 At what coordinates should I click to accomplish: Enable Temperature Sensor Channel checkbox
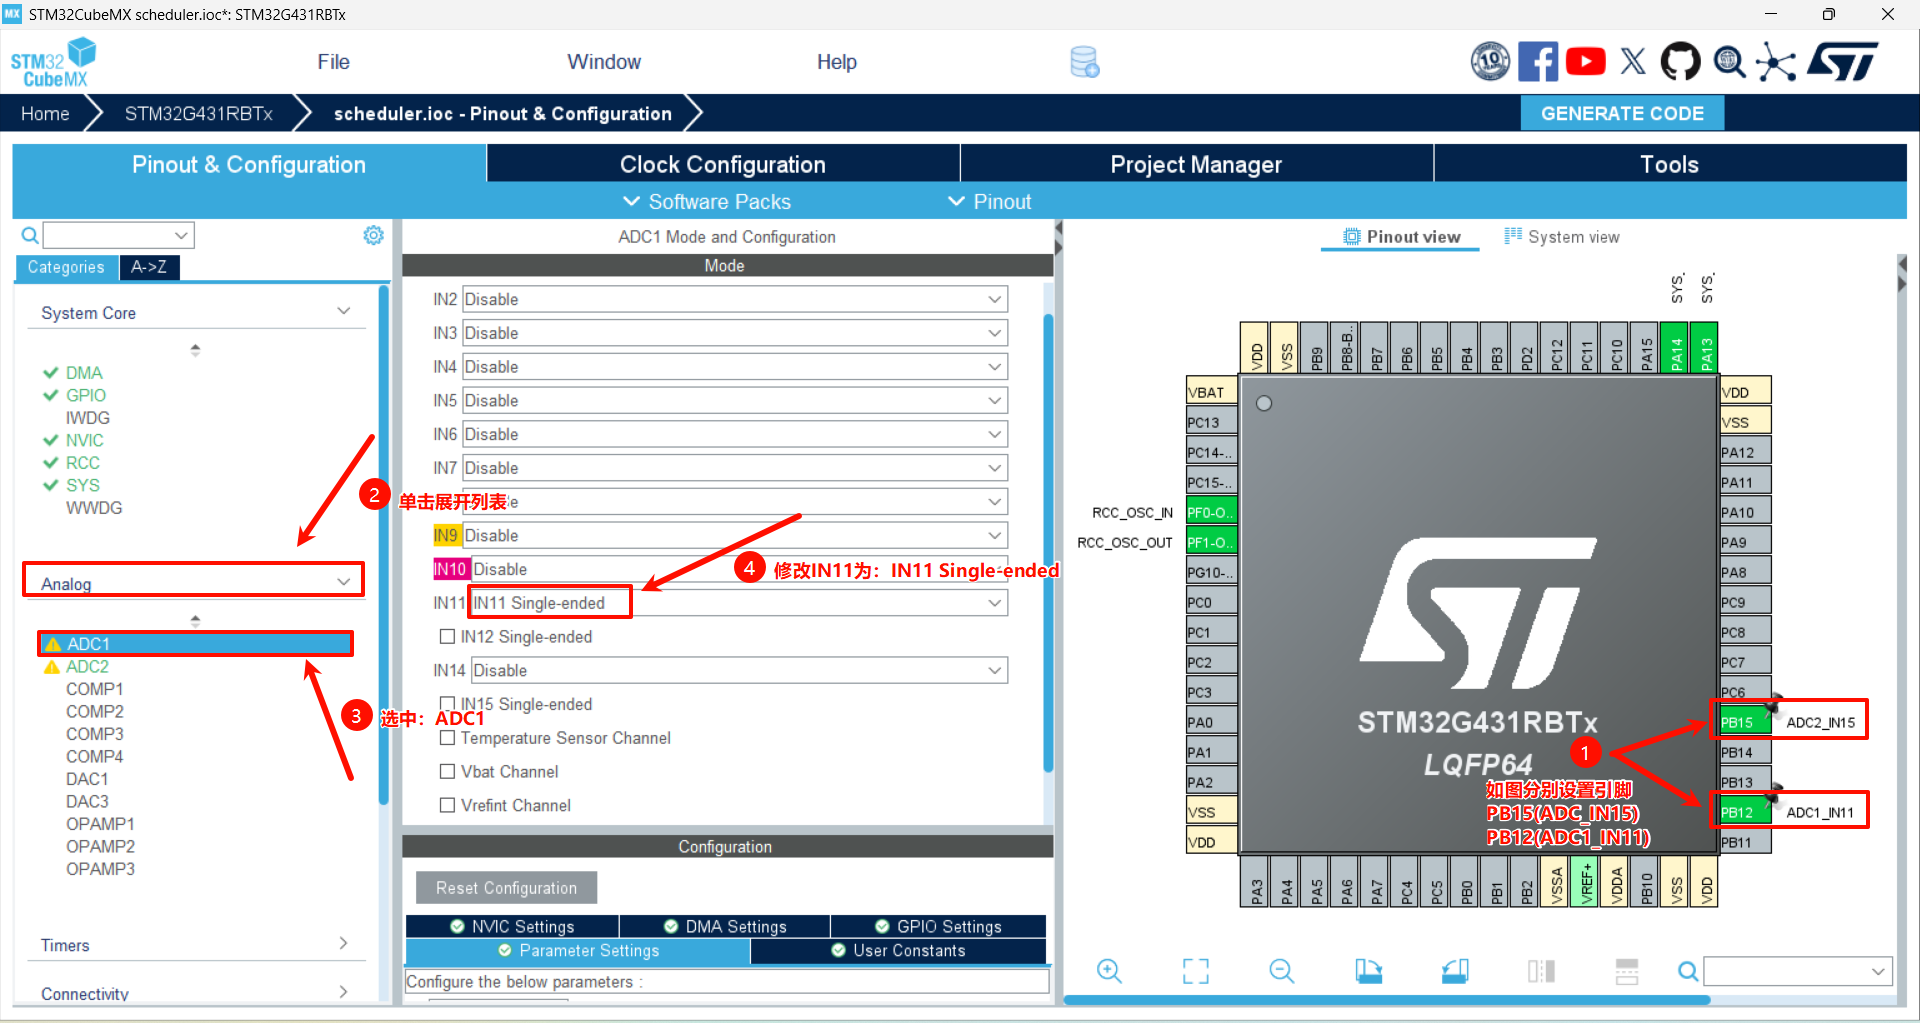click(x=448, y=738)
